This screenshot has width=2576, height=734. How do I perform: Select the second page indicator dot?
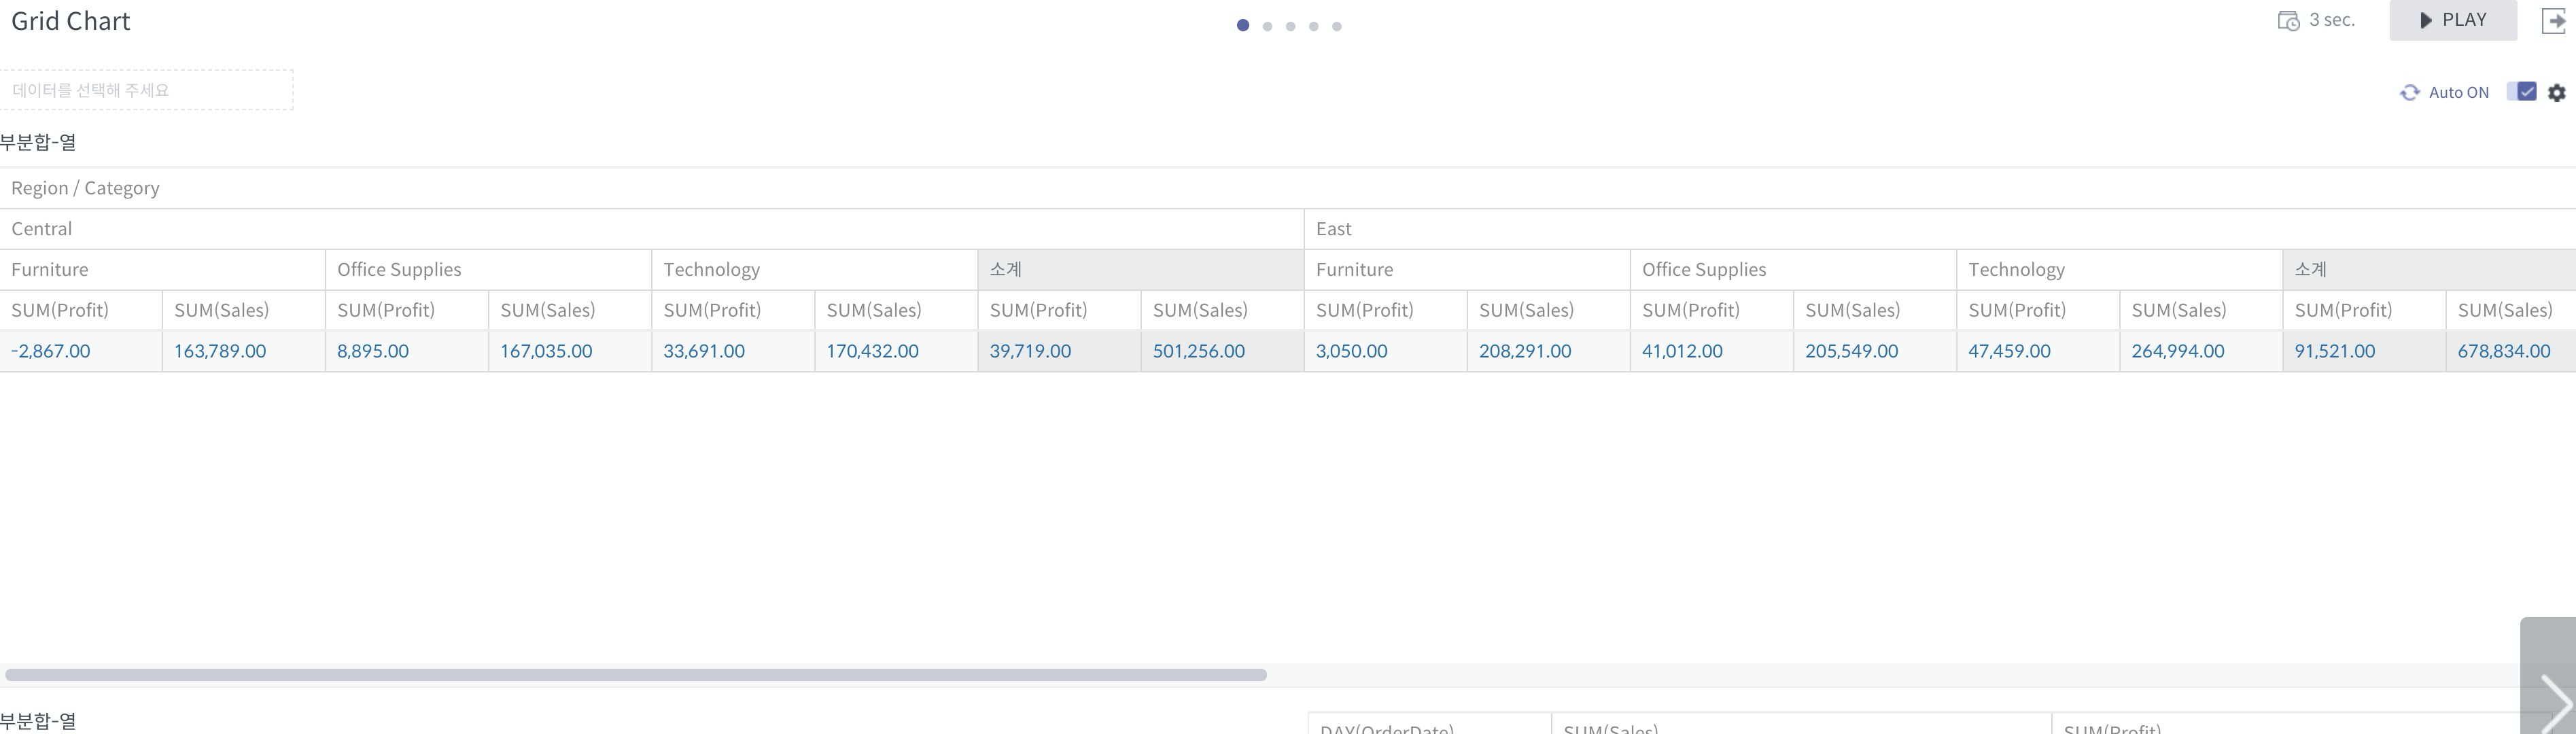(x=1267, y=26)
